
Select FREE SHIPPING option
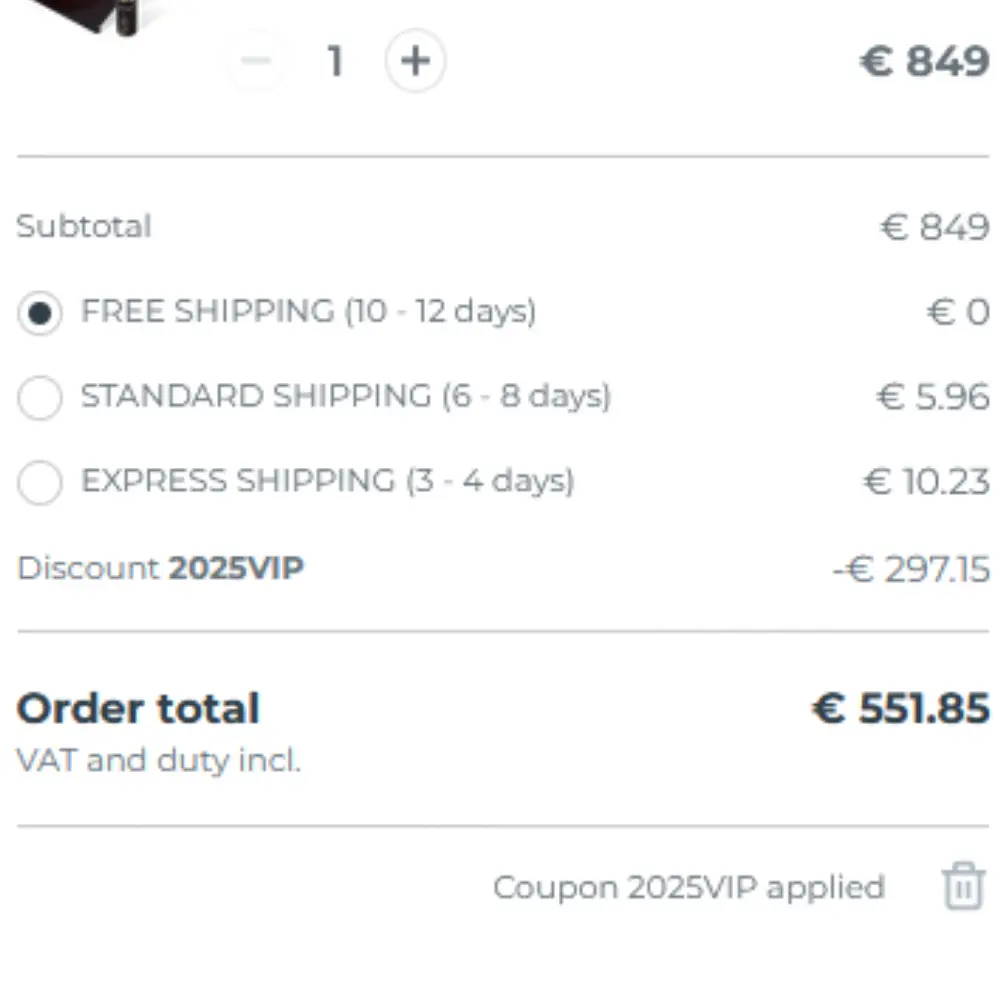40,311
